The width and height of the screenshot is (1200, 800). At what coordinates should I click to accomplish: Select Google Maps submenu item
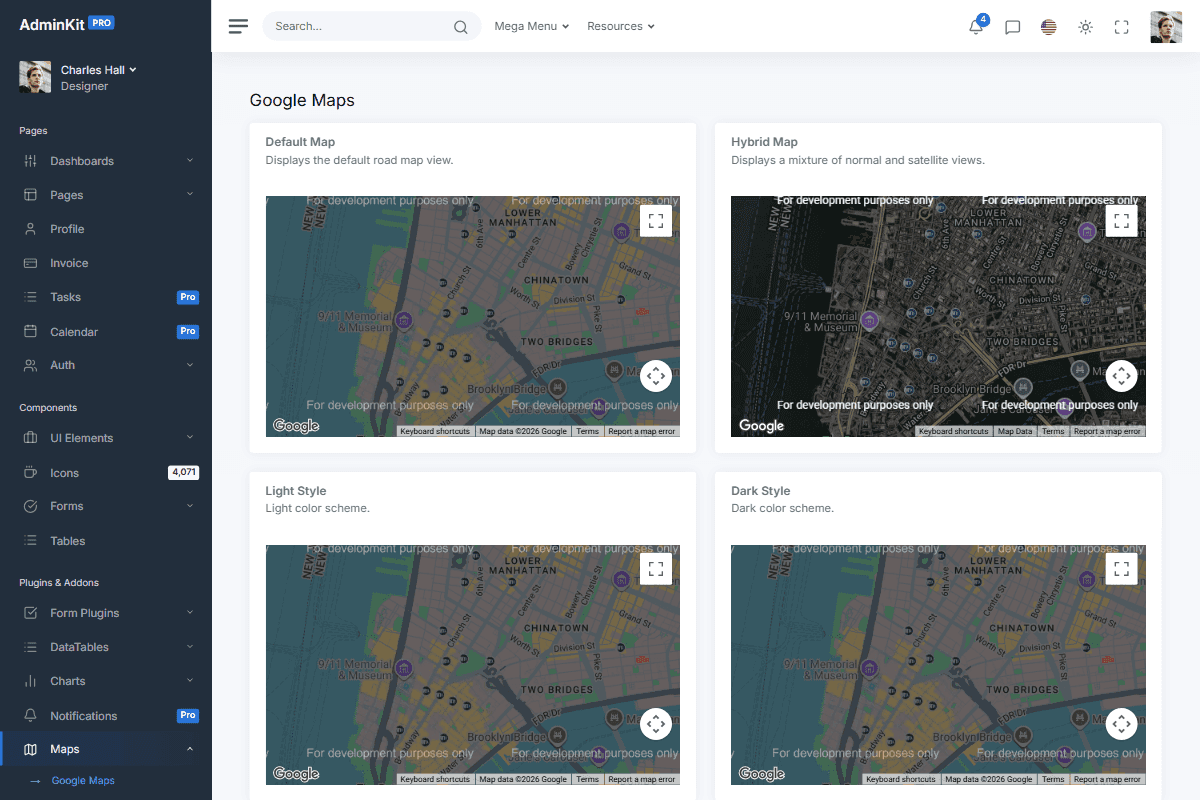(83, 780)
